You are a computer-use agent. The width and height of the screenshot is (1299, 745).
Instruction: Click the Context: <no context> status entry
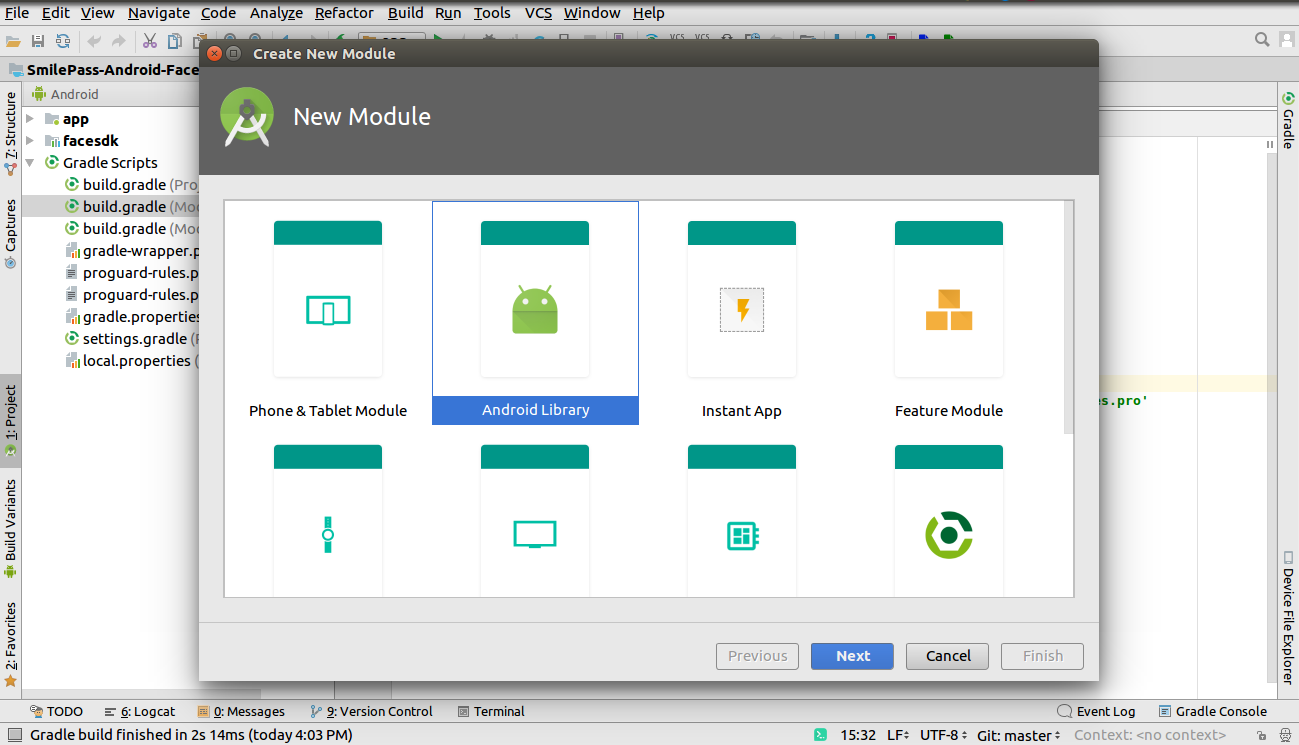[x=1150, y=735]
